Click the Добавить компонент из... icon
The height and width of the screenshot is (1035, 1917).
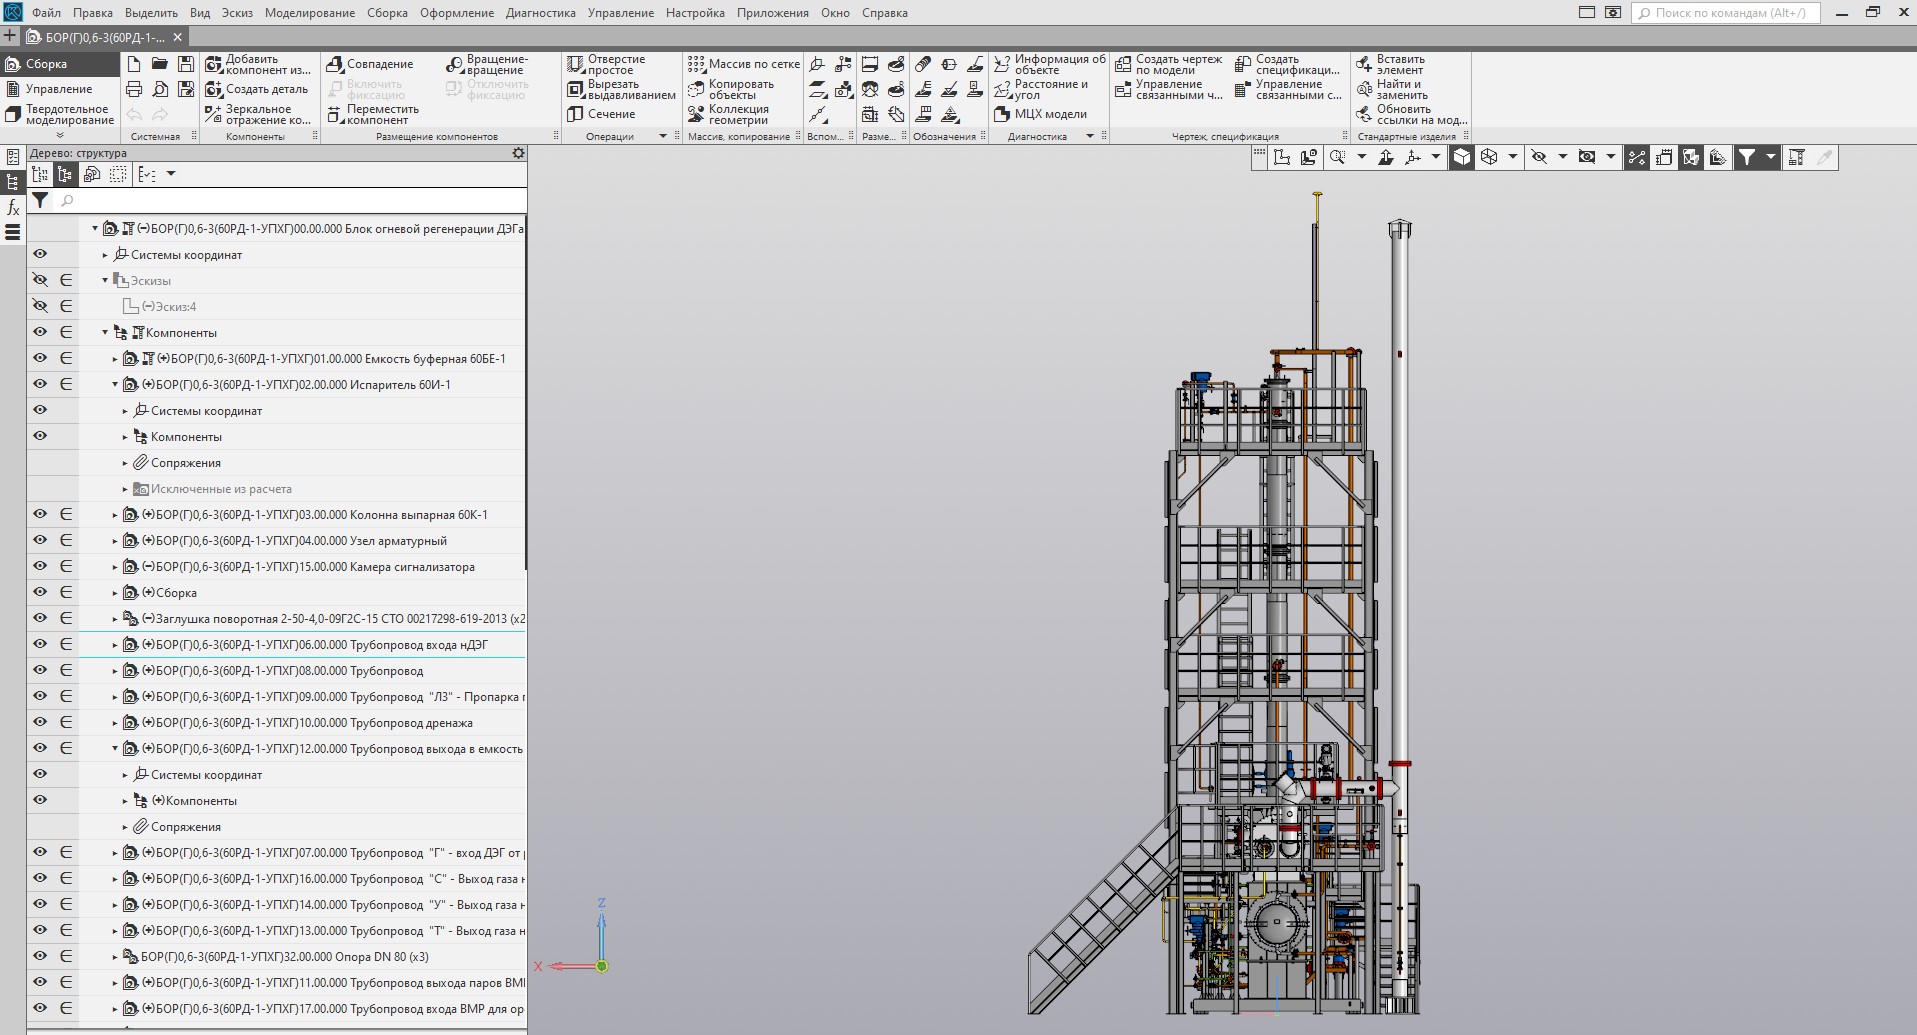click(213, 64)
